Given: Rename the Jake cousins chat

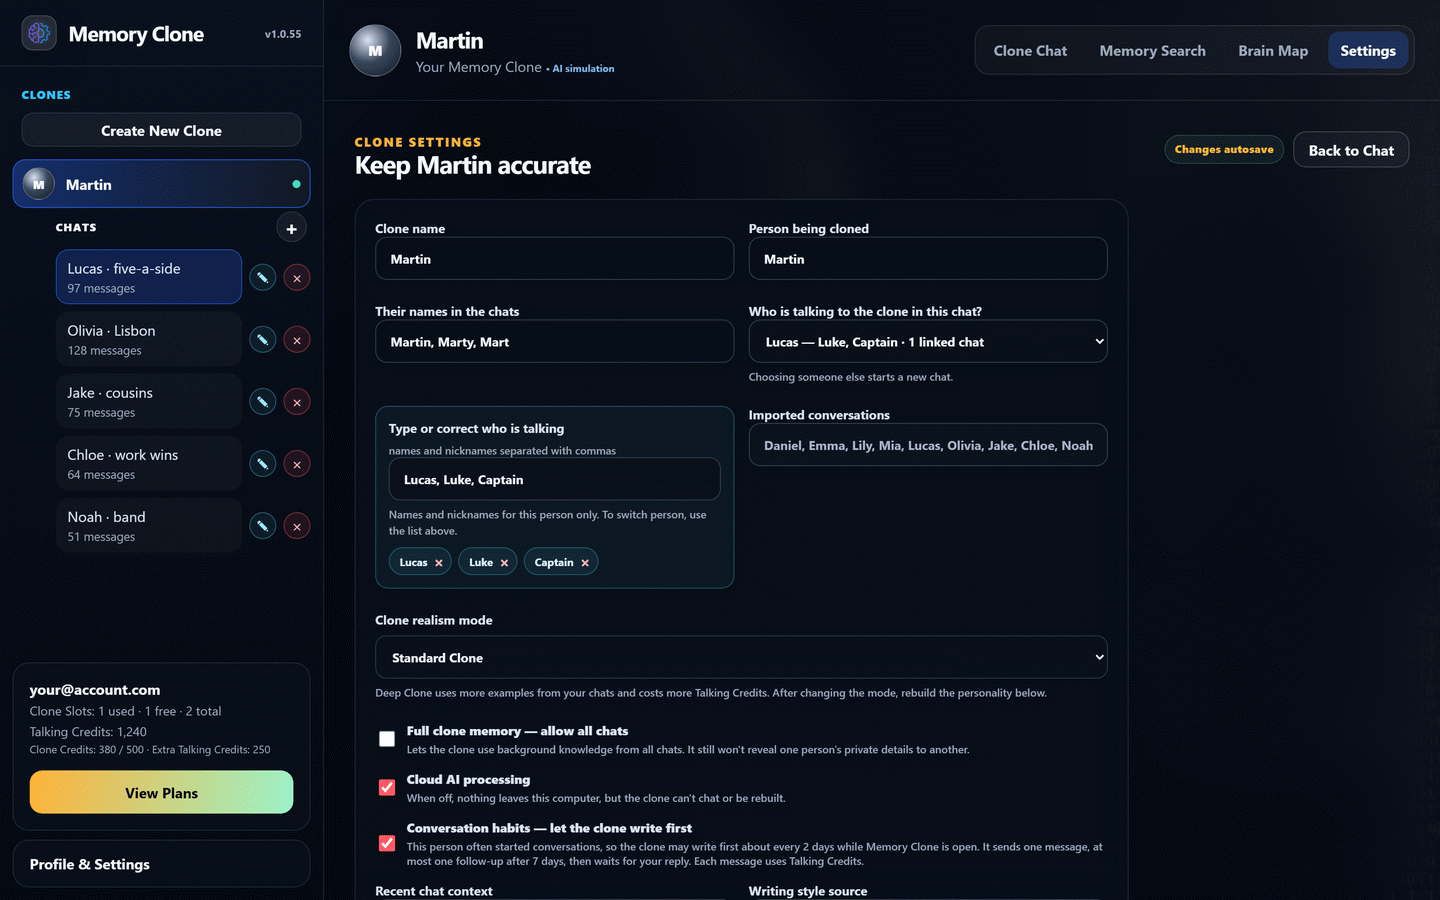Looking at the screenshot, I should coord(263,402).
